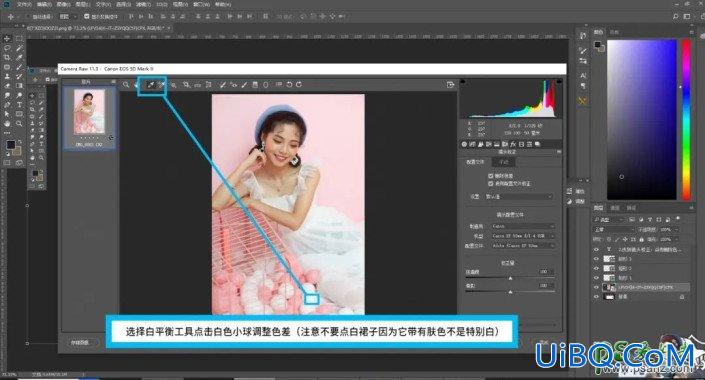This screenshot has width=705, height=380.
Task: Toggle layer filtering switch in Layers panel
Action: [x=678, y=219]
